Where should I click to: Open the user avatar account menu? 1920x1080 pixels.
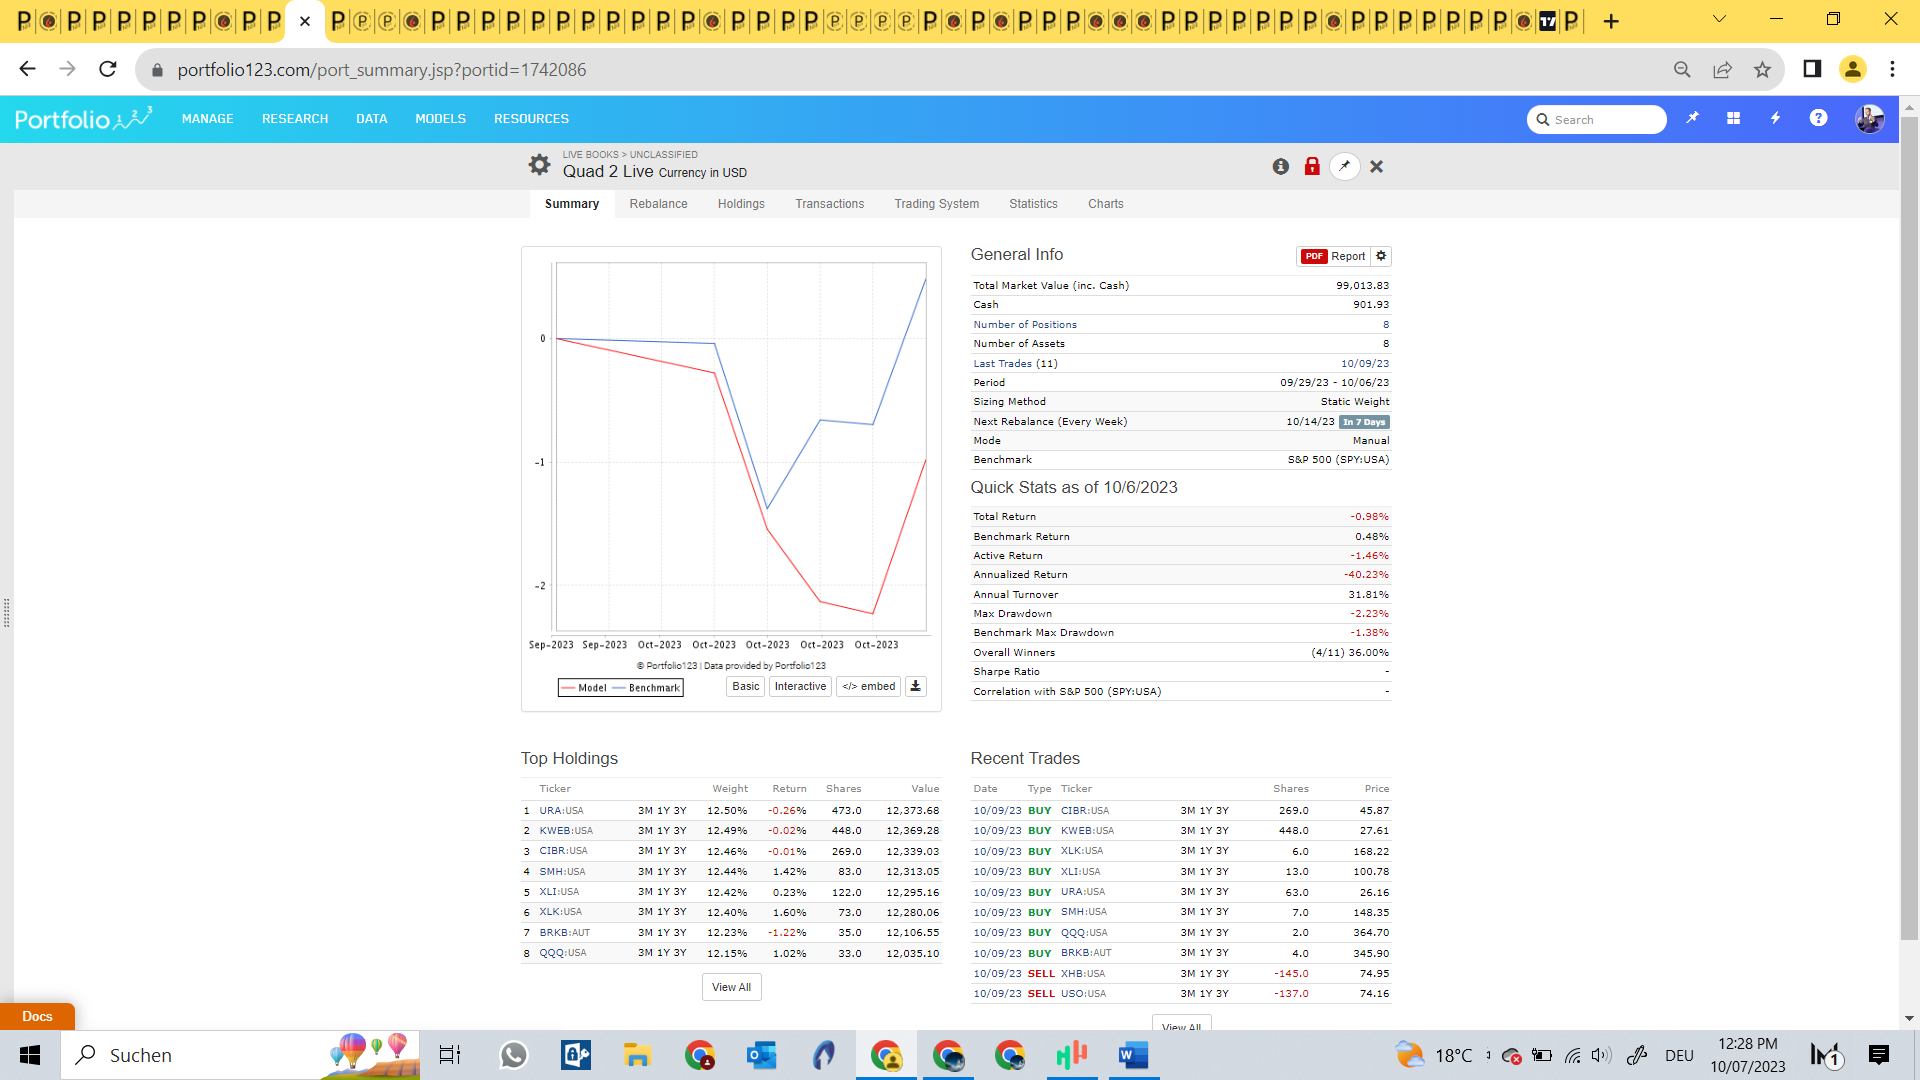click(x=1869, y=119)
